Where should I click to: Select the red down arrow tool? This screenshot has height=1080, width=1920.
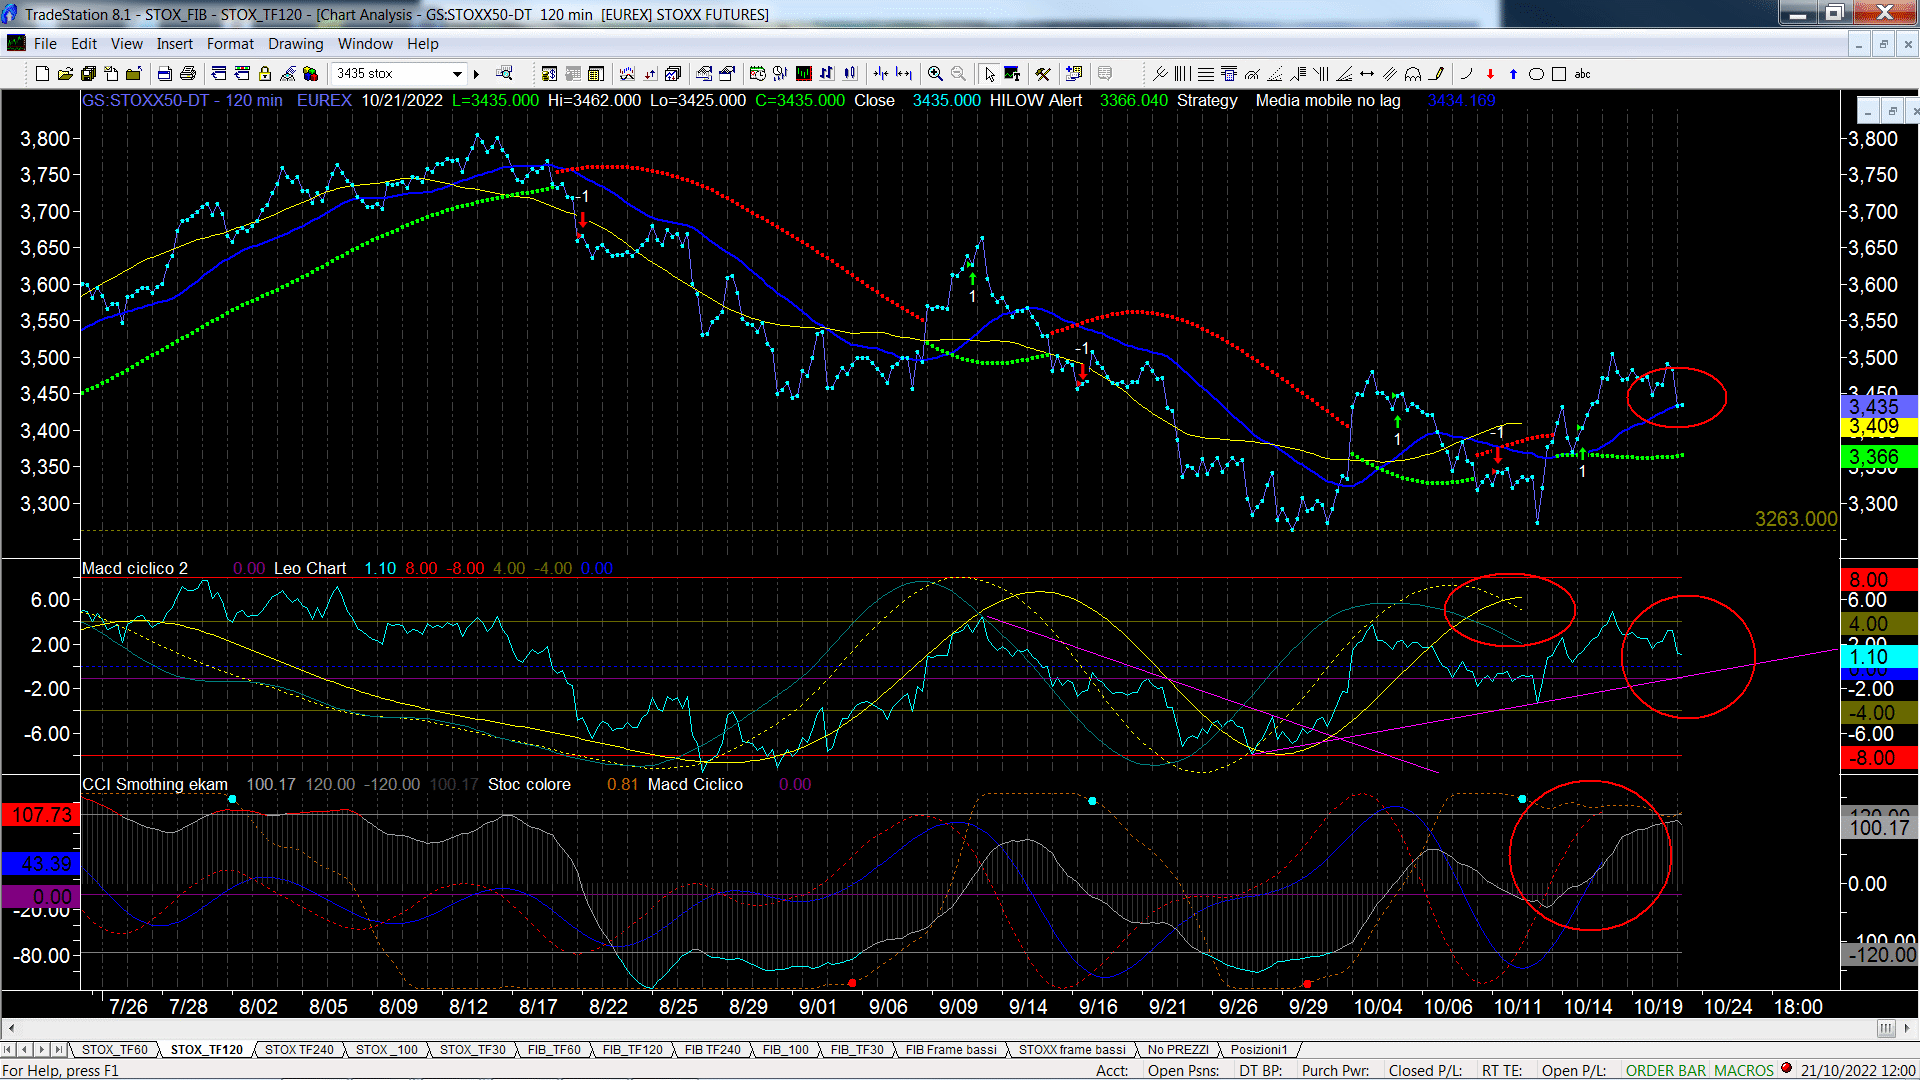pos(1490,74)
